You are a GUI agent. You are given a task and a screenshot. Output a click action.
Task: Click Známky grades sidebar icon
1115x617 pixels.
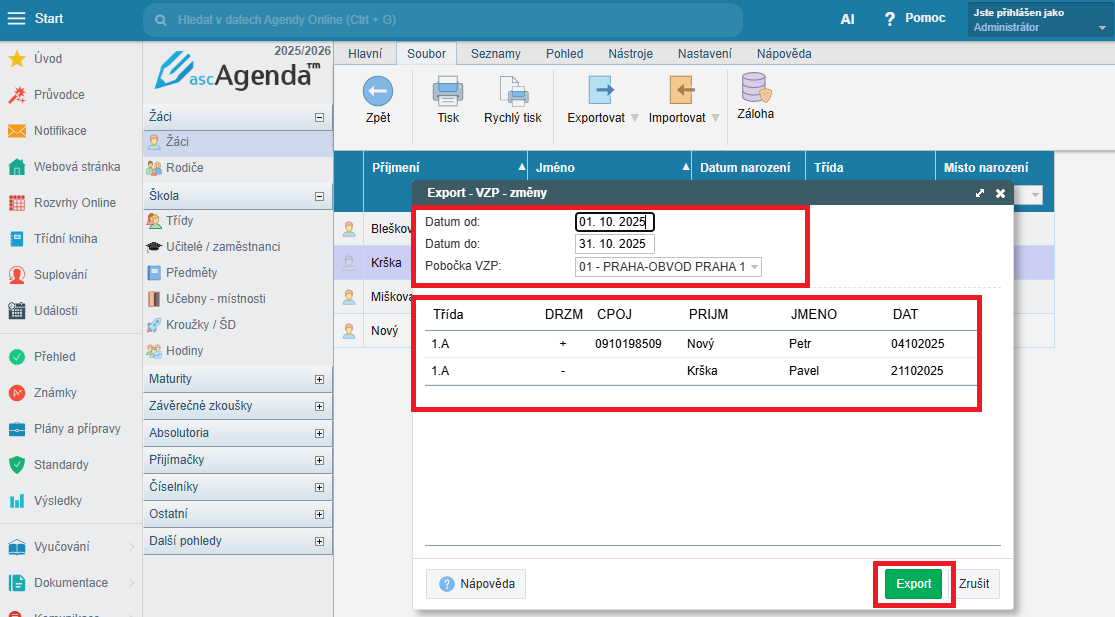tap(17, 393)
